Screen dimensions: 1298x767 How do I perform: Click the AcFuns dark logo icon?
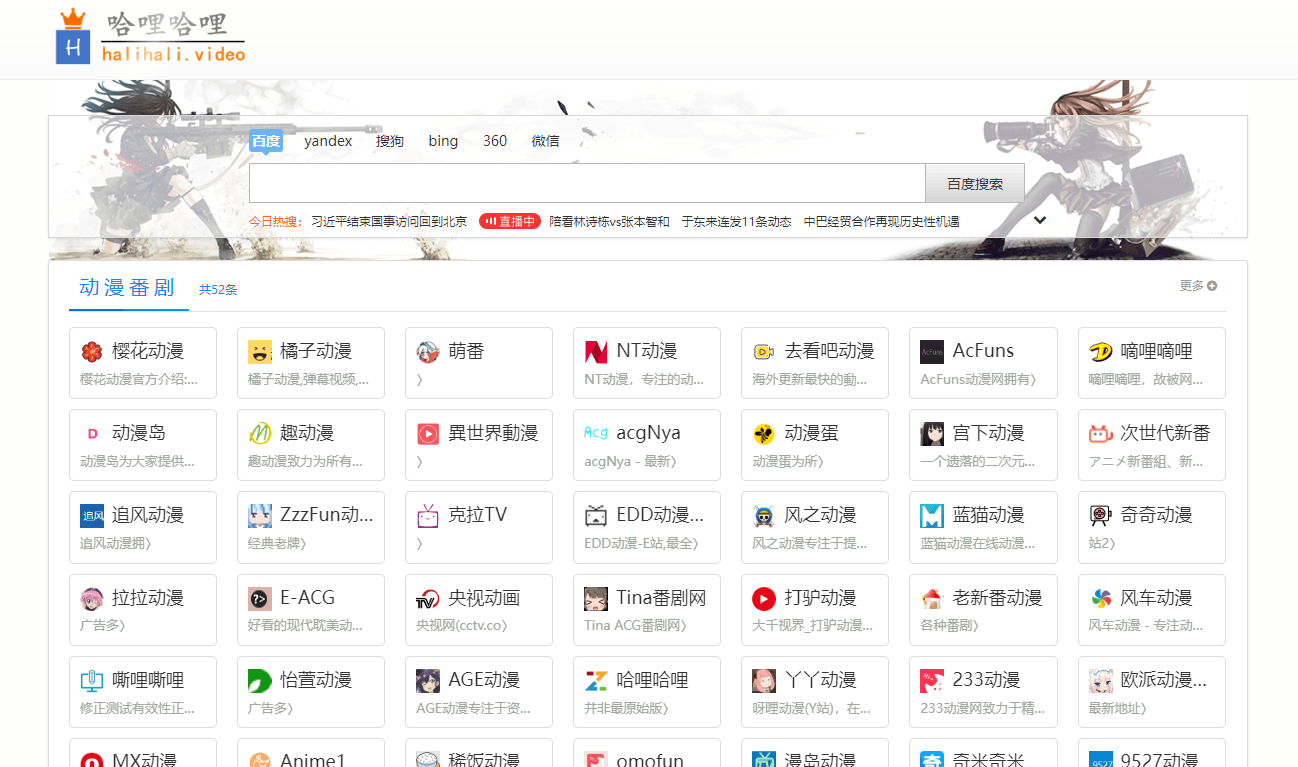(932, 352)
